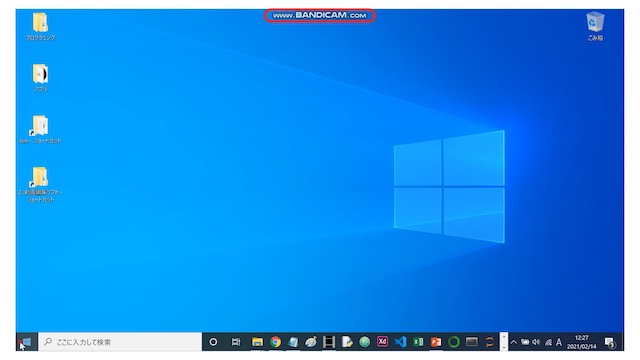Launch Visual Studio Code from the taskbar
This screenshot has width=640, height=360.
click(400, 342)
